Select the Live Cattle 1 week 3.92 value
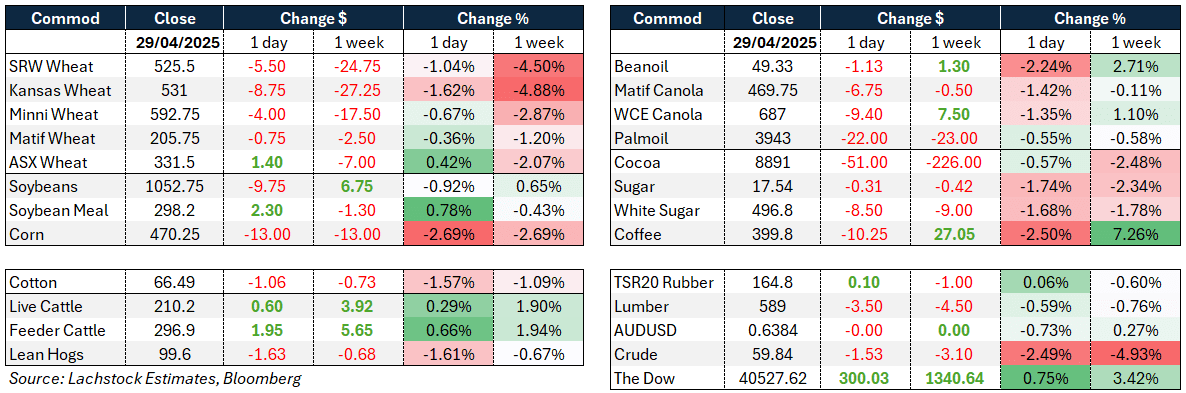This screenshot has width=1186, height=393. click(359, 306)
